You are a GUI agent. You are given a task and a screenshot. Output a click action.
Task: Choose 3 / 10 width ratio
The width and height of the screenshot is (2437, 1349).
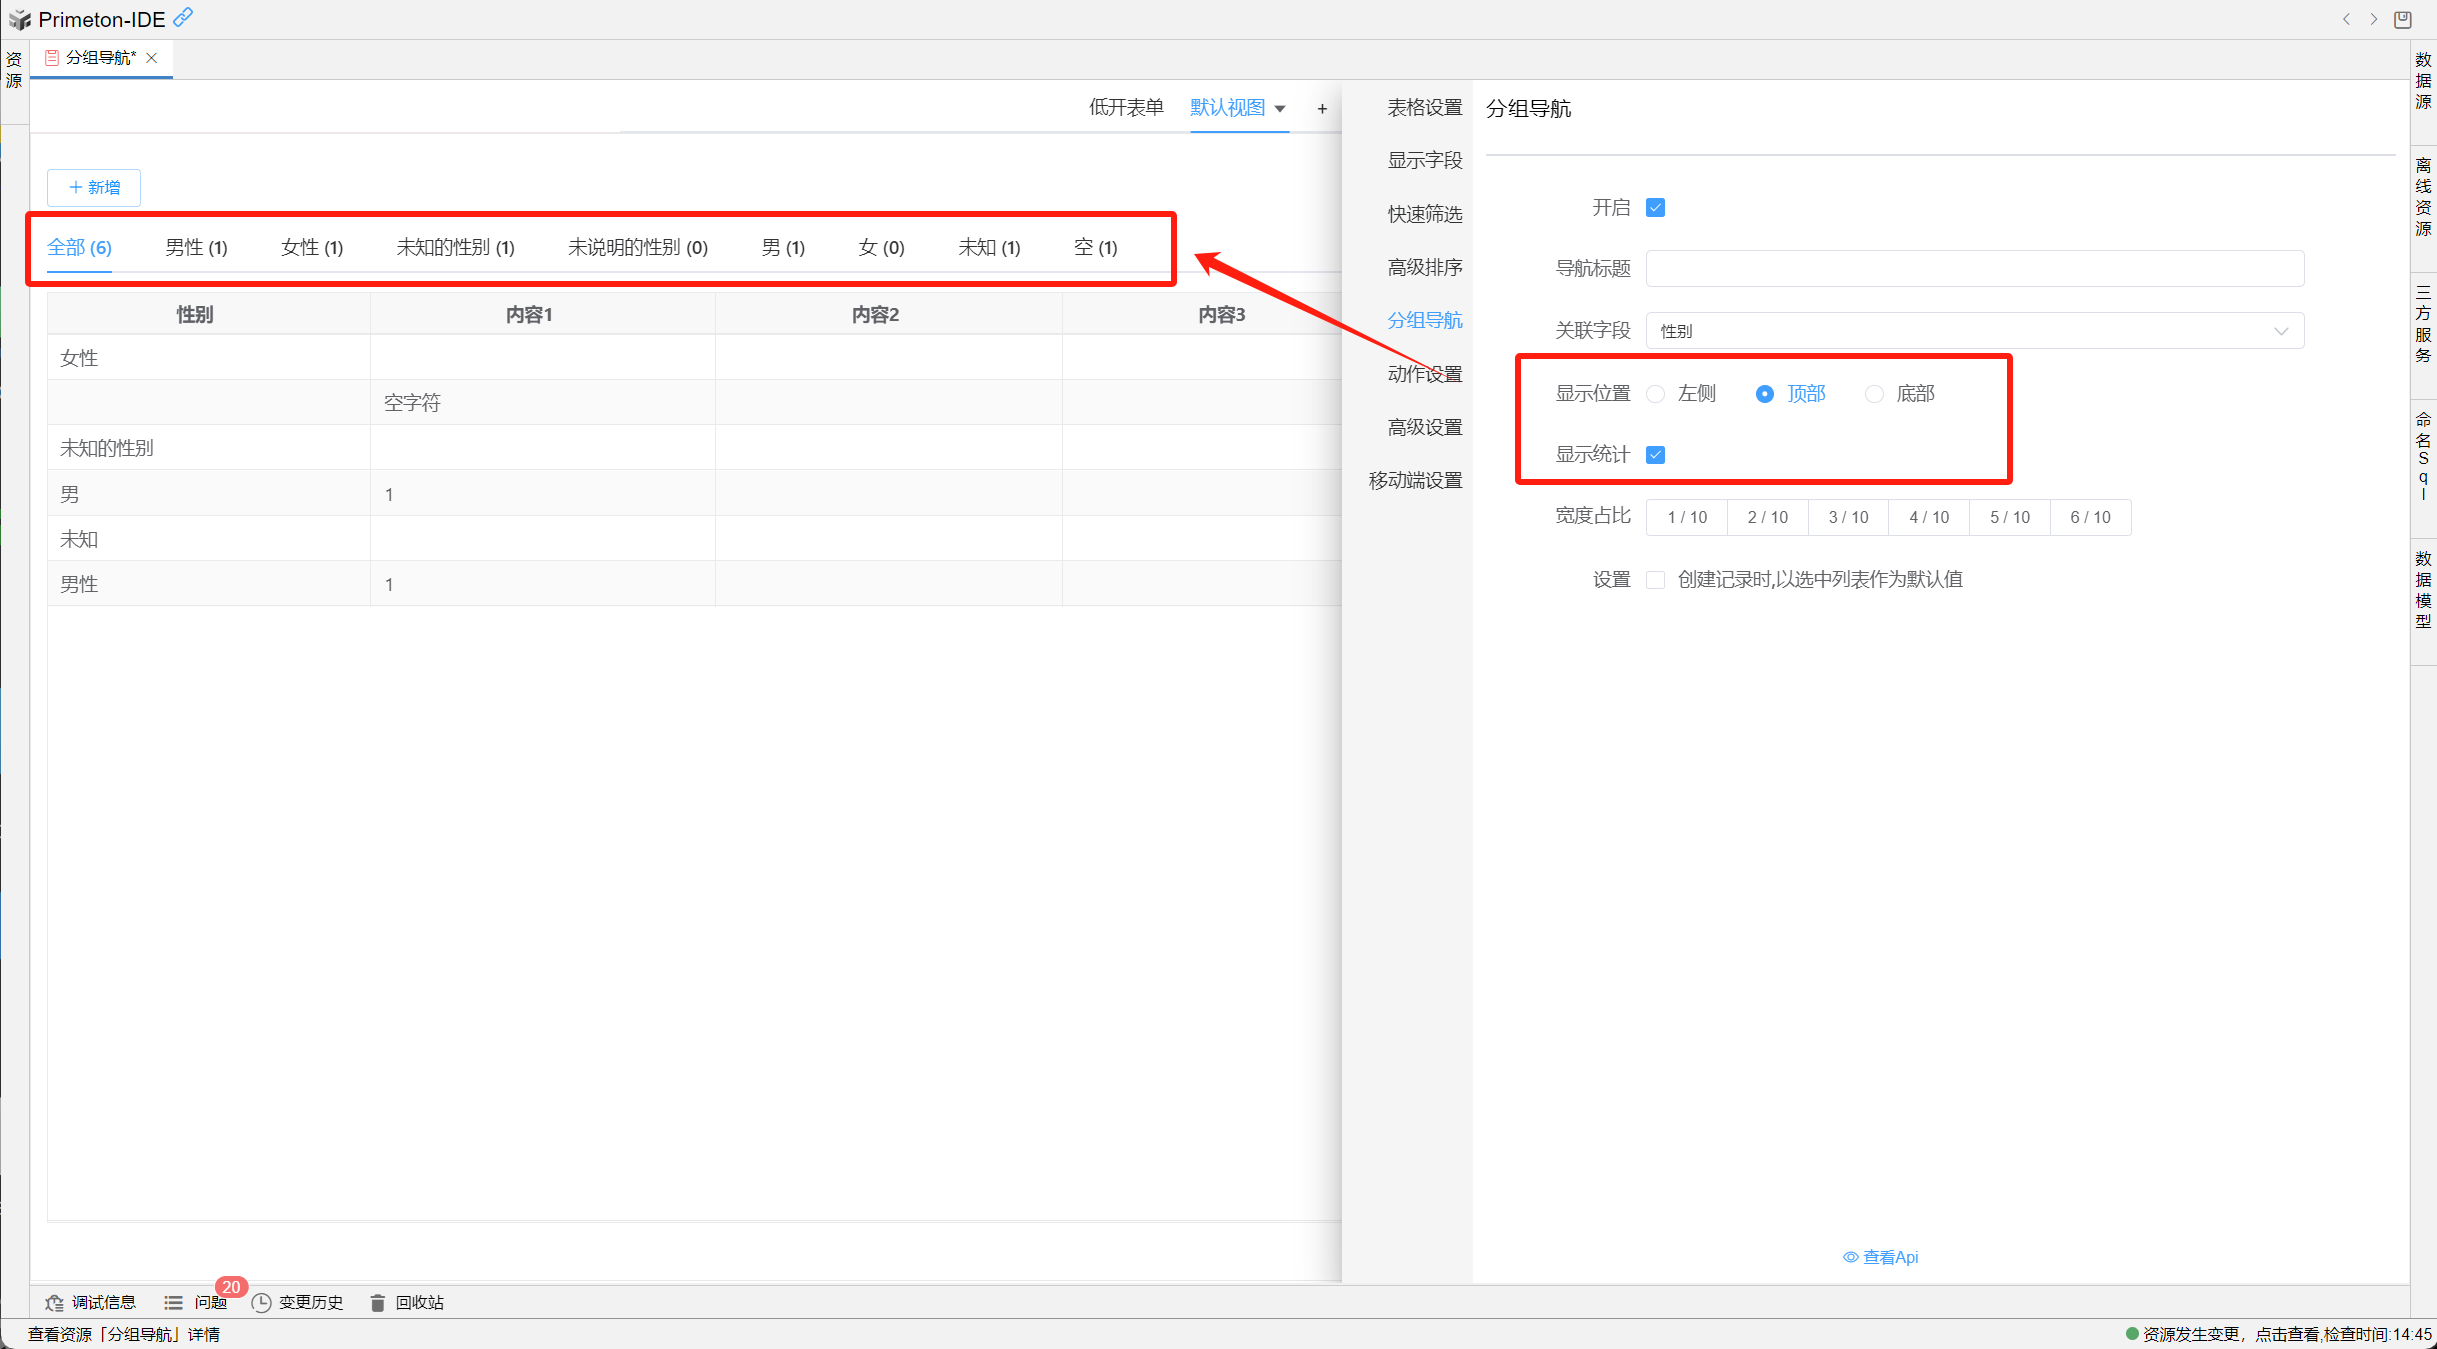(1848, 517)
